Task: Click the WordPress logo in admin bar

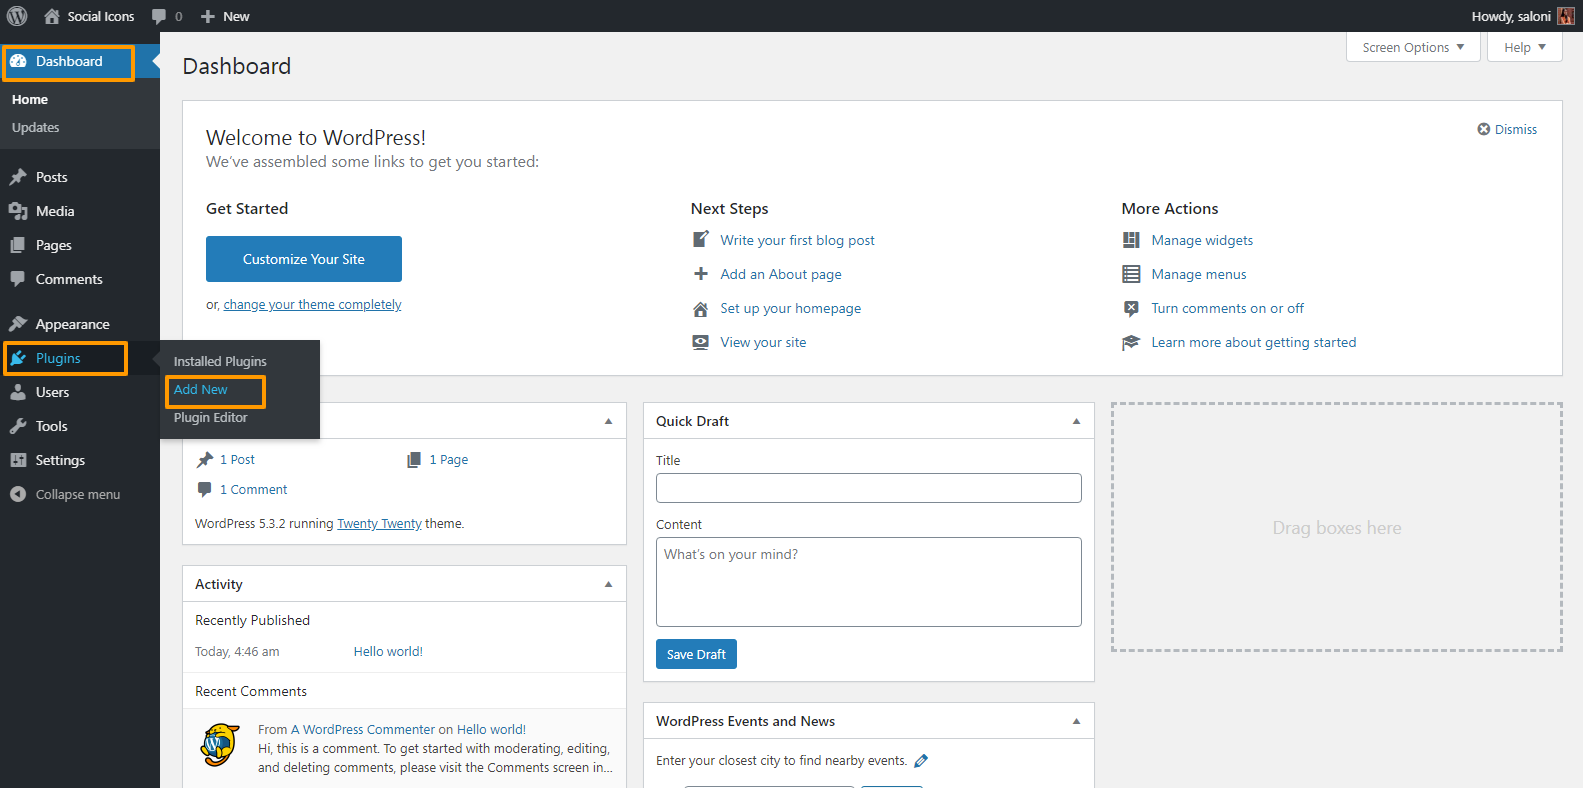Action: click(17, 16)
